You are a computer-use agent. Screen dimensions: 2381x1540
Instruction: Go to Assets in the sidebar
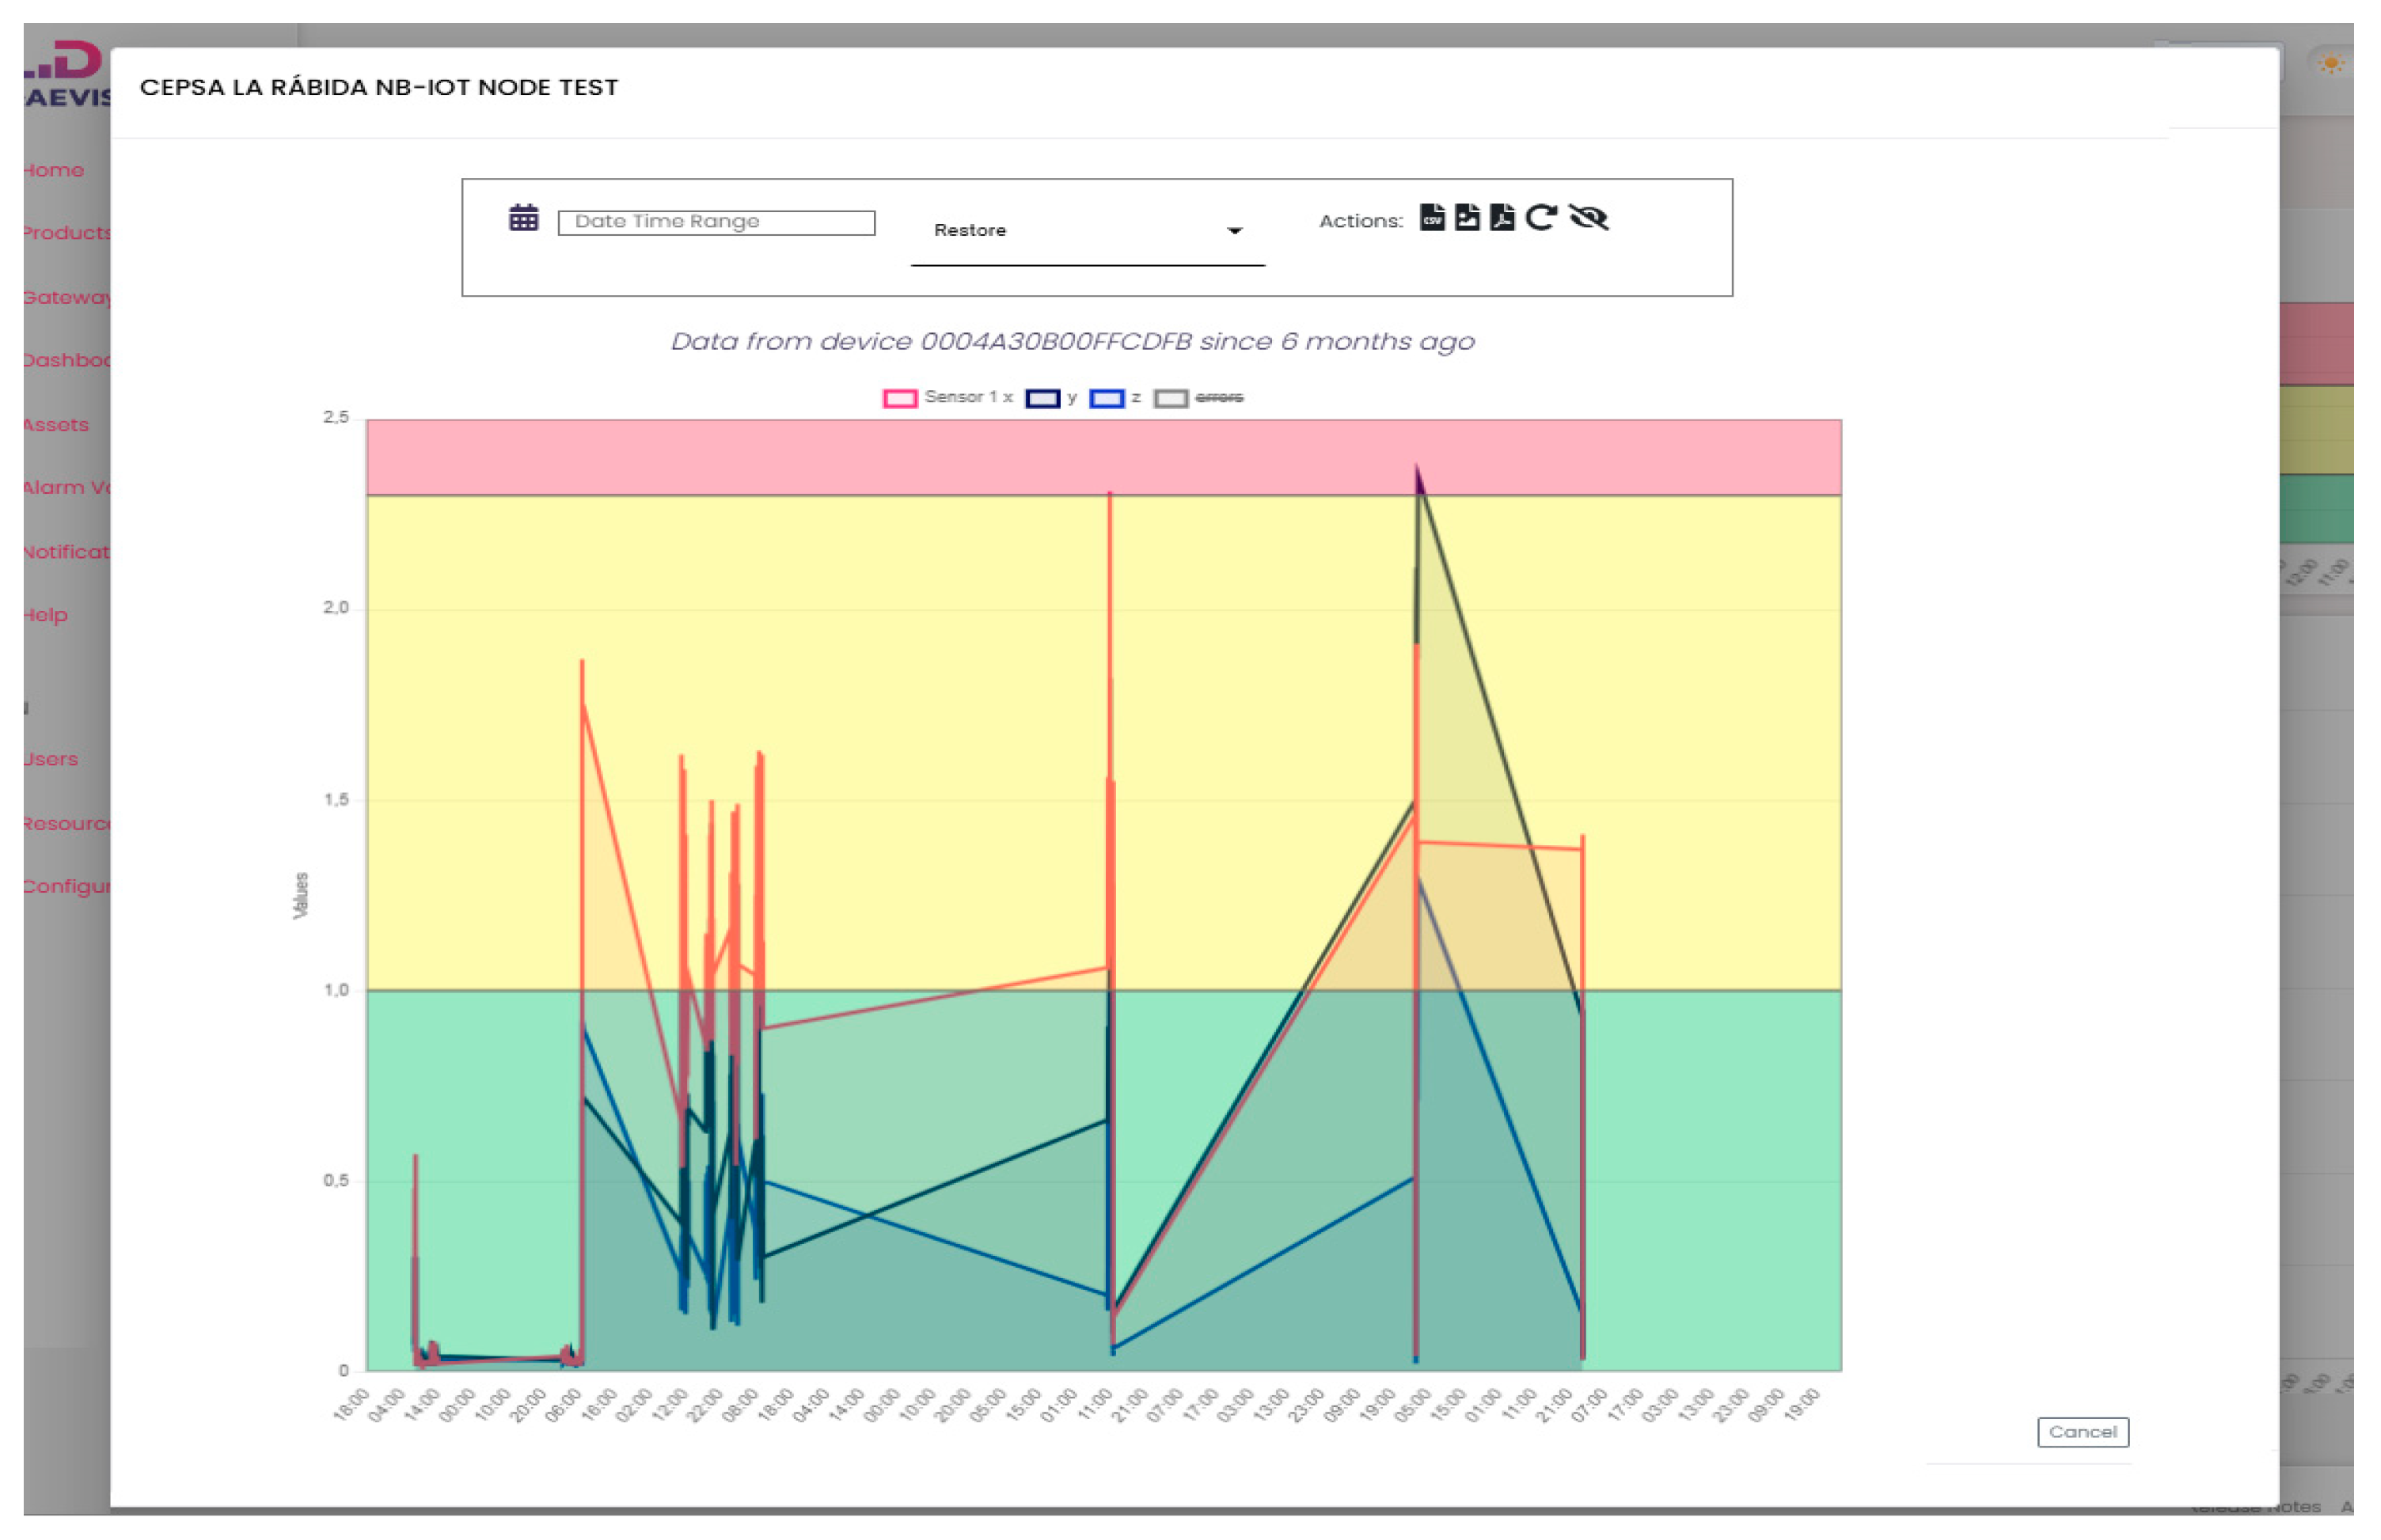[56, 425]
